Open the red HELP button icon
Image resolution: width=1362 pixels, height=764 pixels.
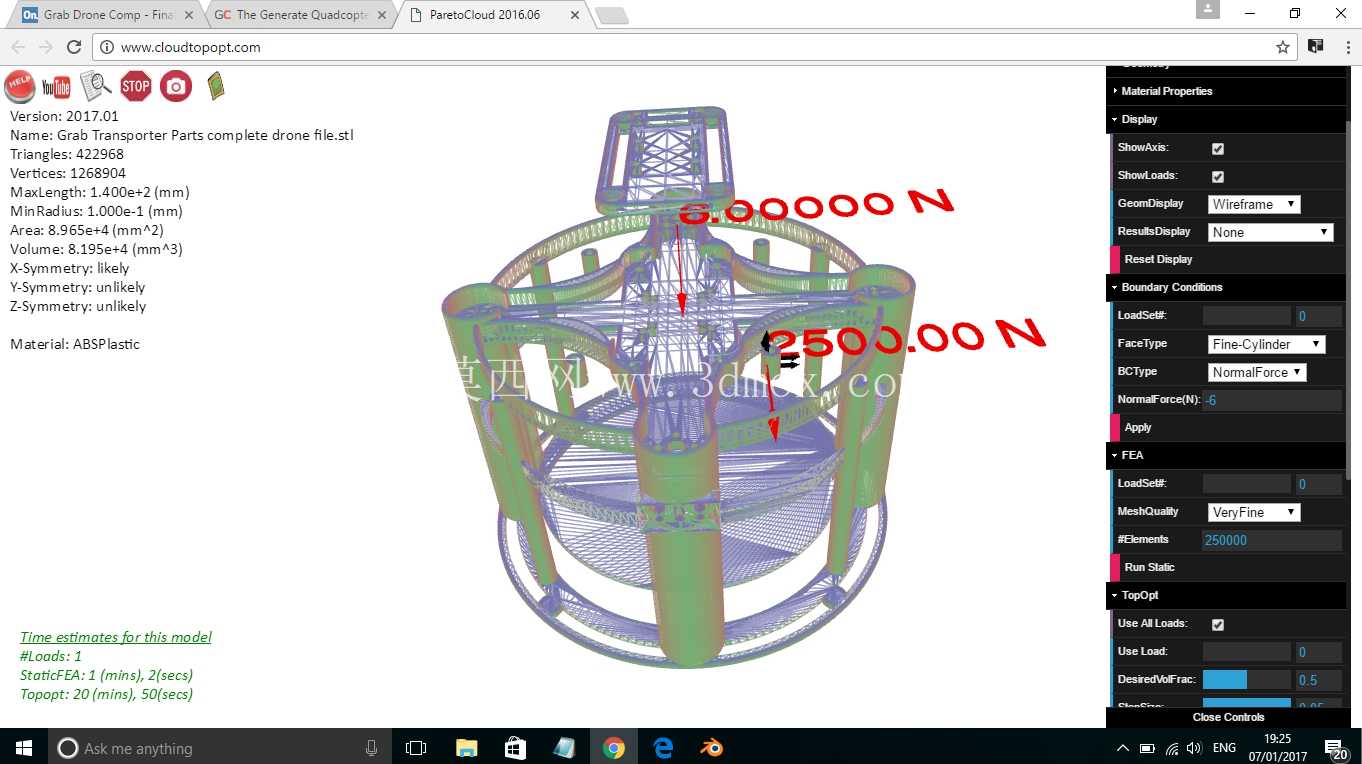(x=20, y=86)
